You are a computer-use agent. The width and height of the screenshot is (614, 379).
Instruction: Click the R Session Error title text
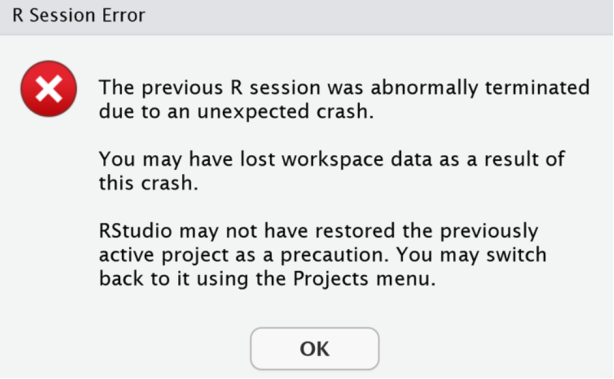[79, 15]
